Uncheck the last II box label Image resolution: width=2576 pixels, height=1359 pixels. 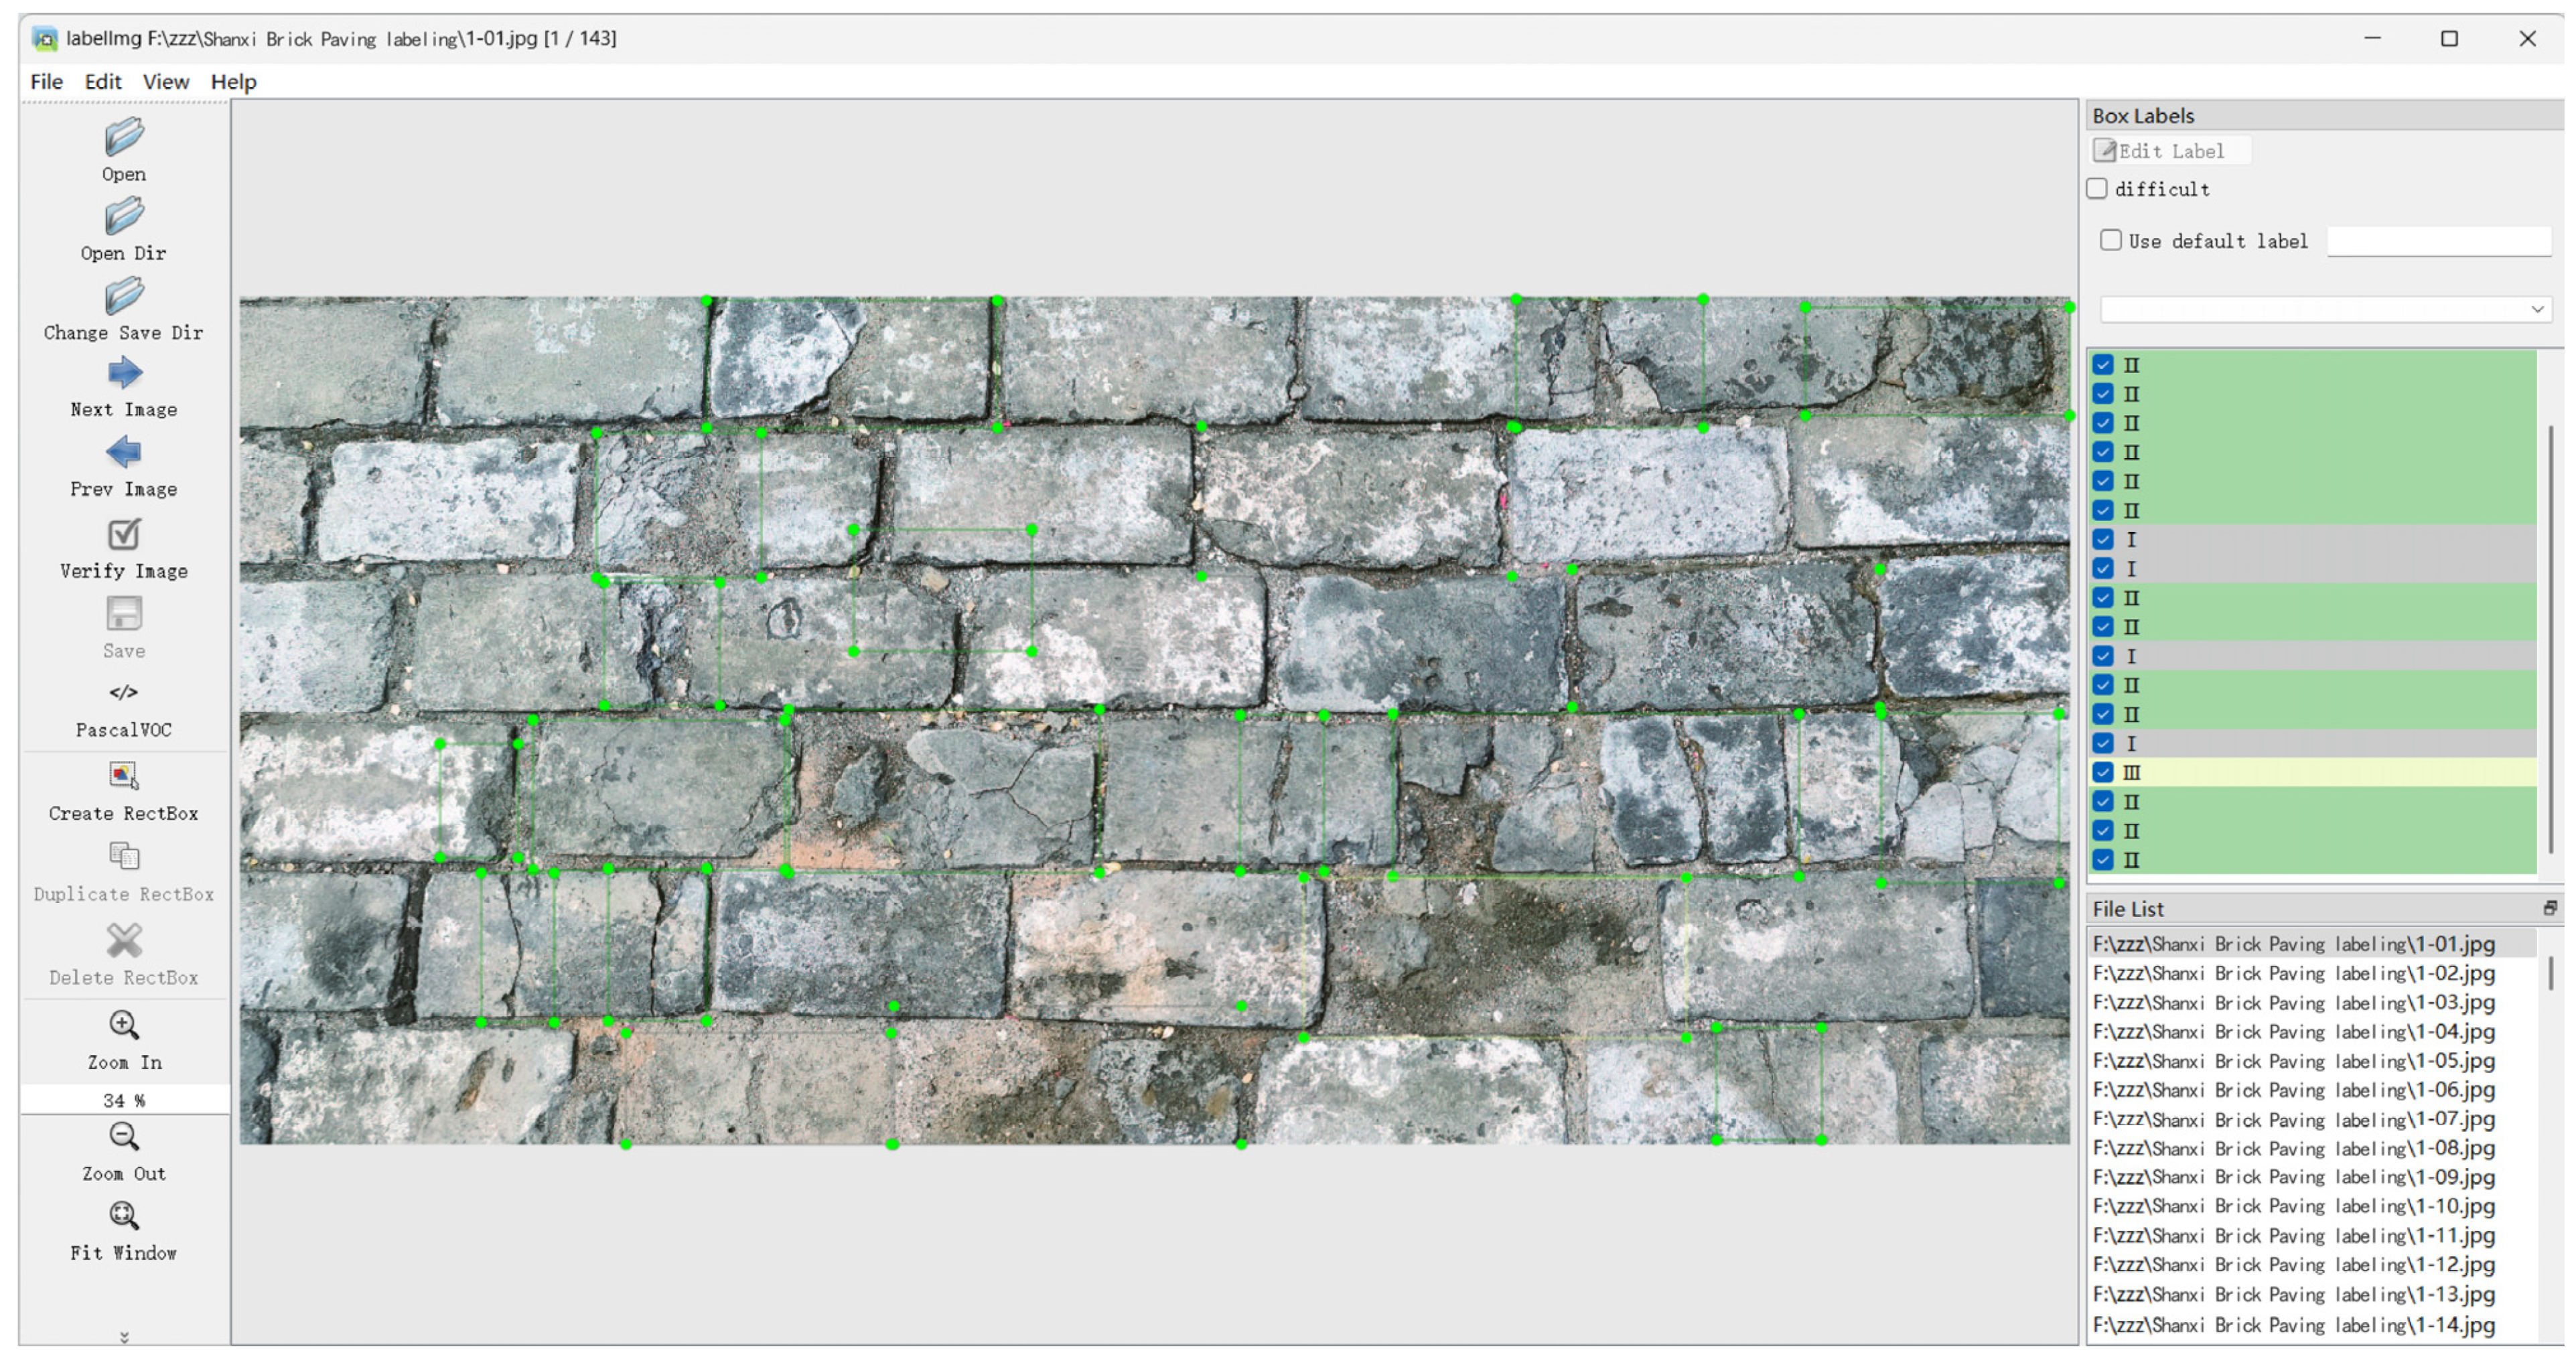point(2104,859)
